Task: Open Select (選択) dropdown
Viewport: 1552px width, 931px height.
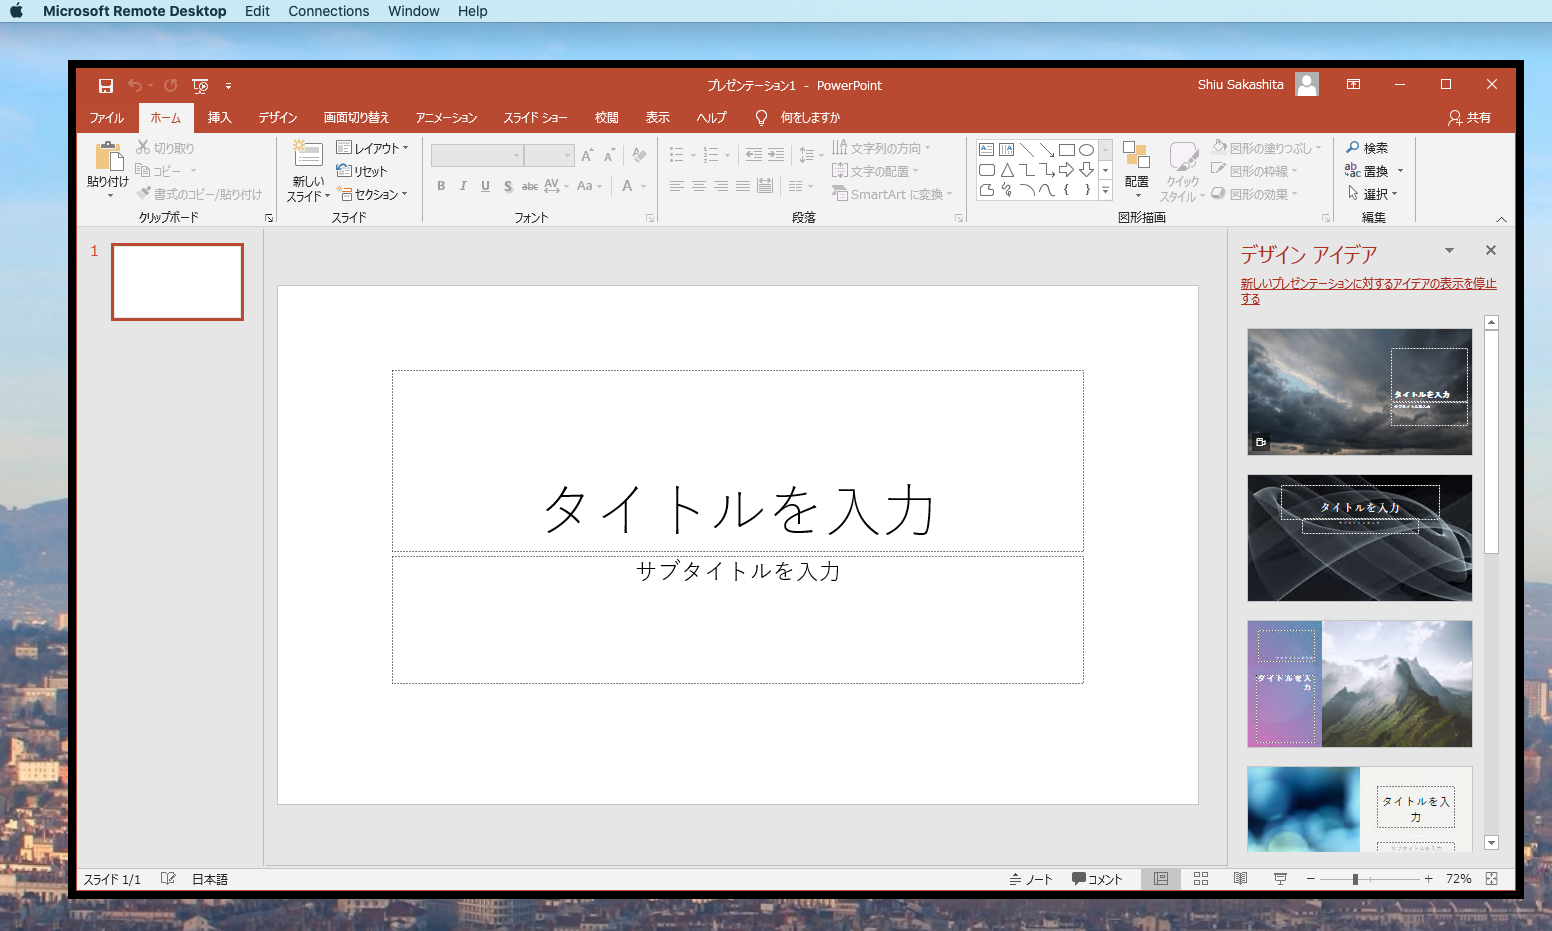Action: click(x=1372, y=194)
